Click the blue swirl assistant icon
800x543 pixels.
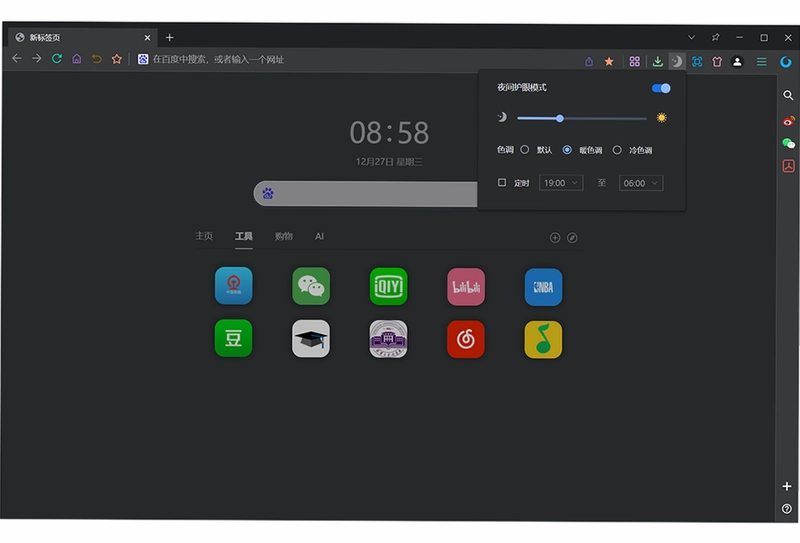point(786,62)
